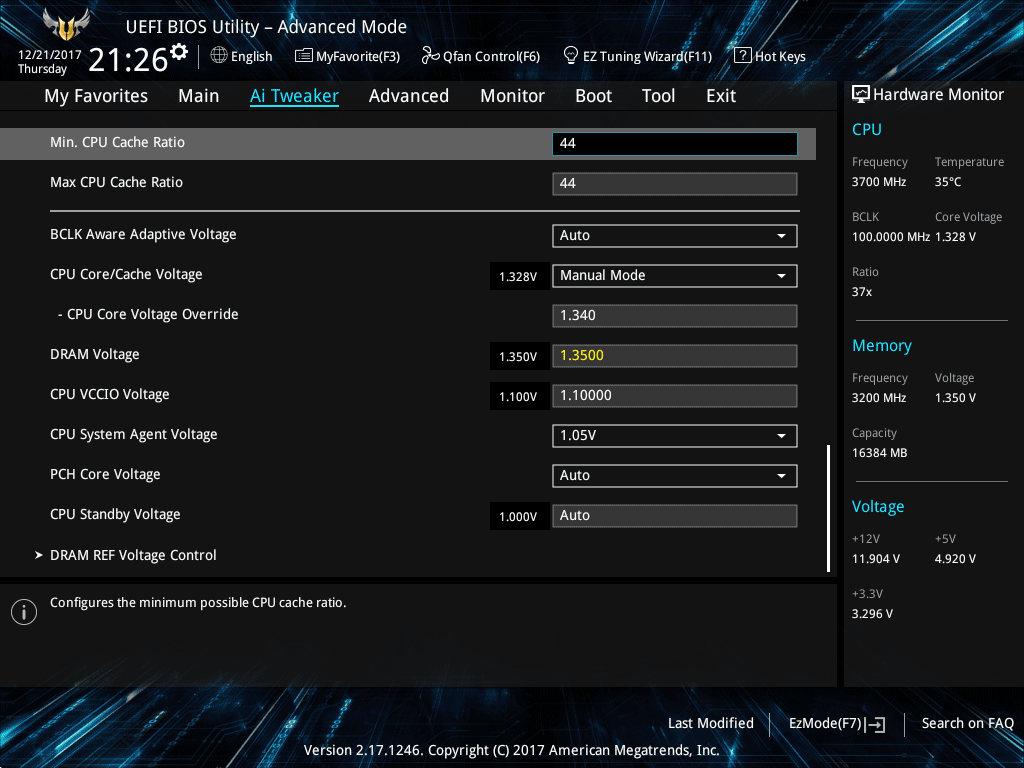Select the Max CPU Cache Ratio label
This screenshot has width=1024, height=768.
(x=116, y=182)
